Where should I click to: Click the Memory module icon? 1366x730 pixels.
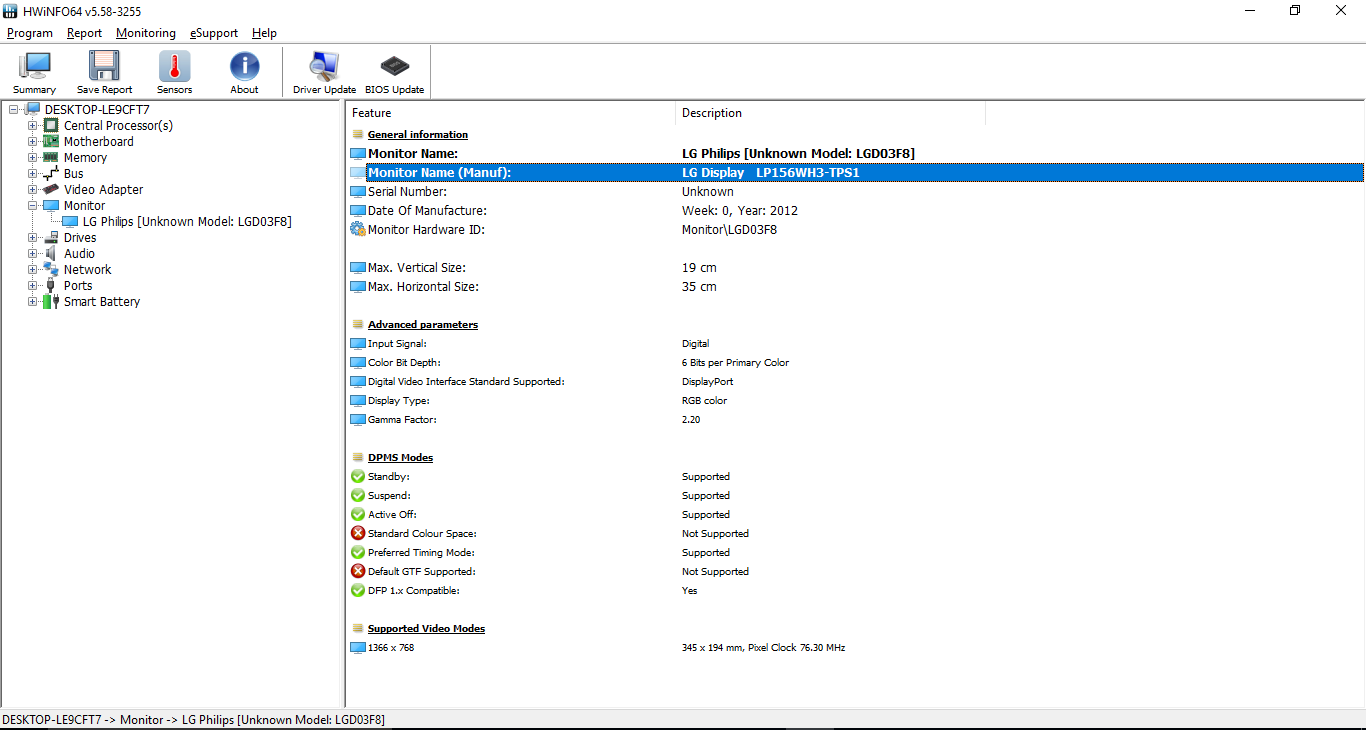(51, 157)
